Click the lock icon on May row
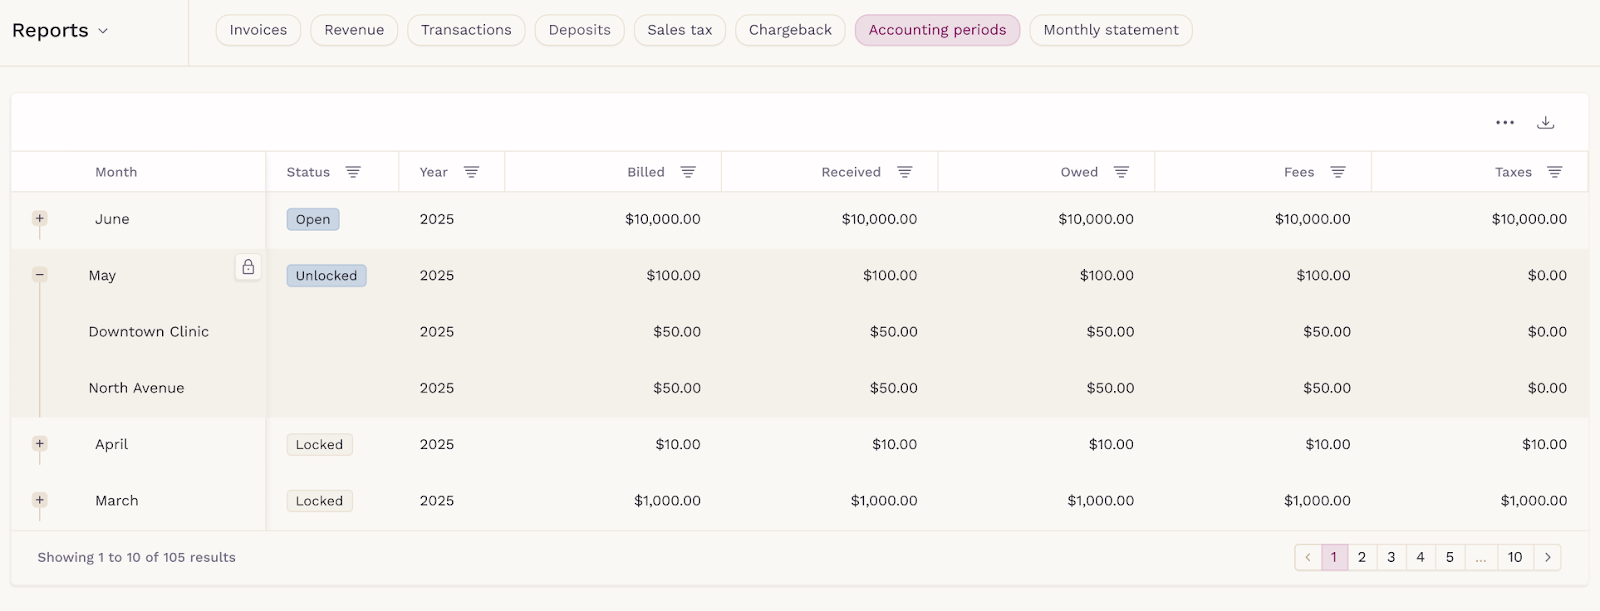 pyautogui.click(x=248, y=267)
